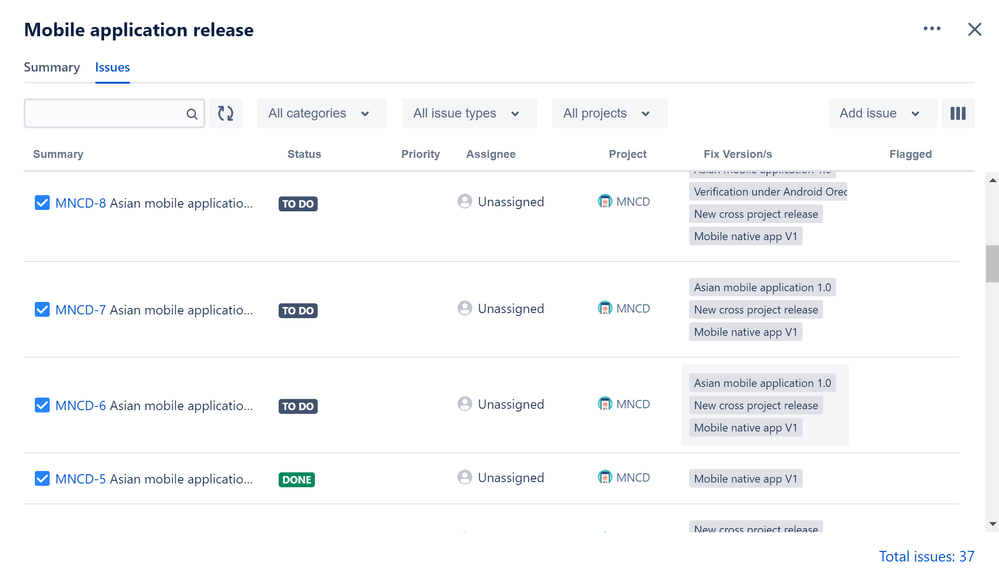Click Mobile native app V1 tag in MNCD-5
The width and height of the screenshot is (999, 582).
click(x=745, y=479)
